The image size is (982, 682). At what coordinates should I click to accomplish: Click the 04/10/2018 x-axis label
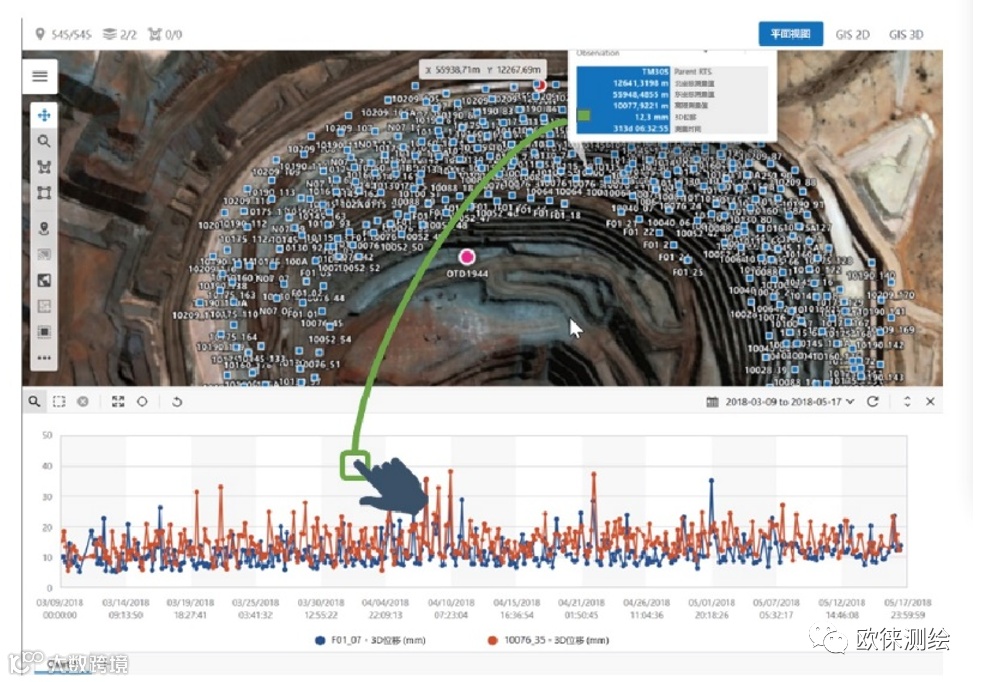(451, 608)
